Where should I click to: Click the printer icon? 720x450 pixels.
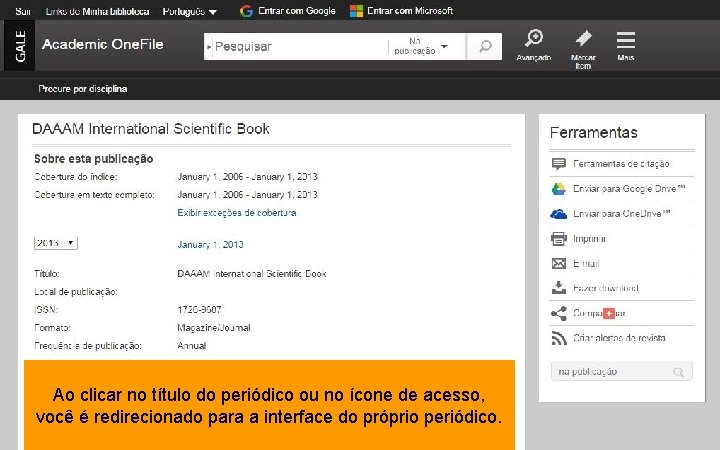(559, 239)
